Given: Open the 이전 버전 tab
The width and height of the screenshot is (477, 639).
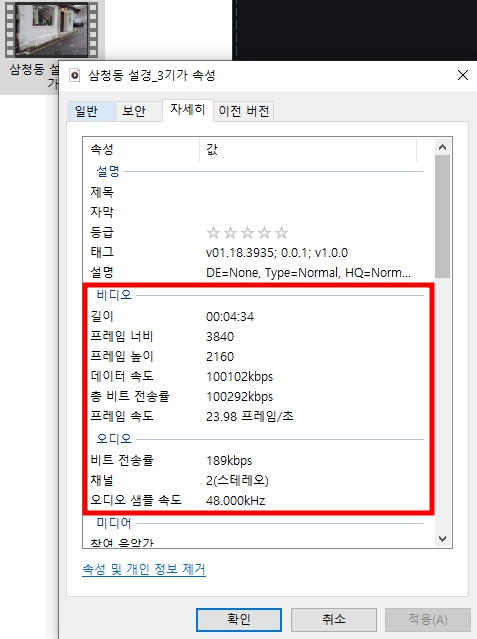Looking at the screenshot, I should (x=243, y=111).
